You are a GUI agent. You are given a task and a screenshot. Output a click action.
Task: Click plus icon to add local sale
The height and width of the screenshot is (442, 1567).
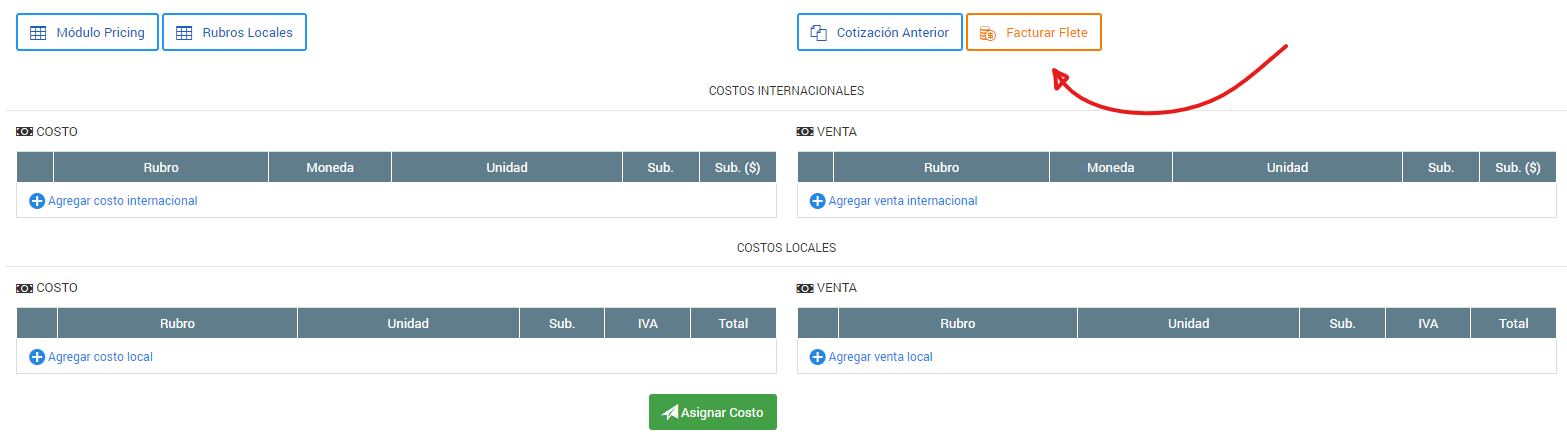coord(817,357)
